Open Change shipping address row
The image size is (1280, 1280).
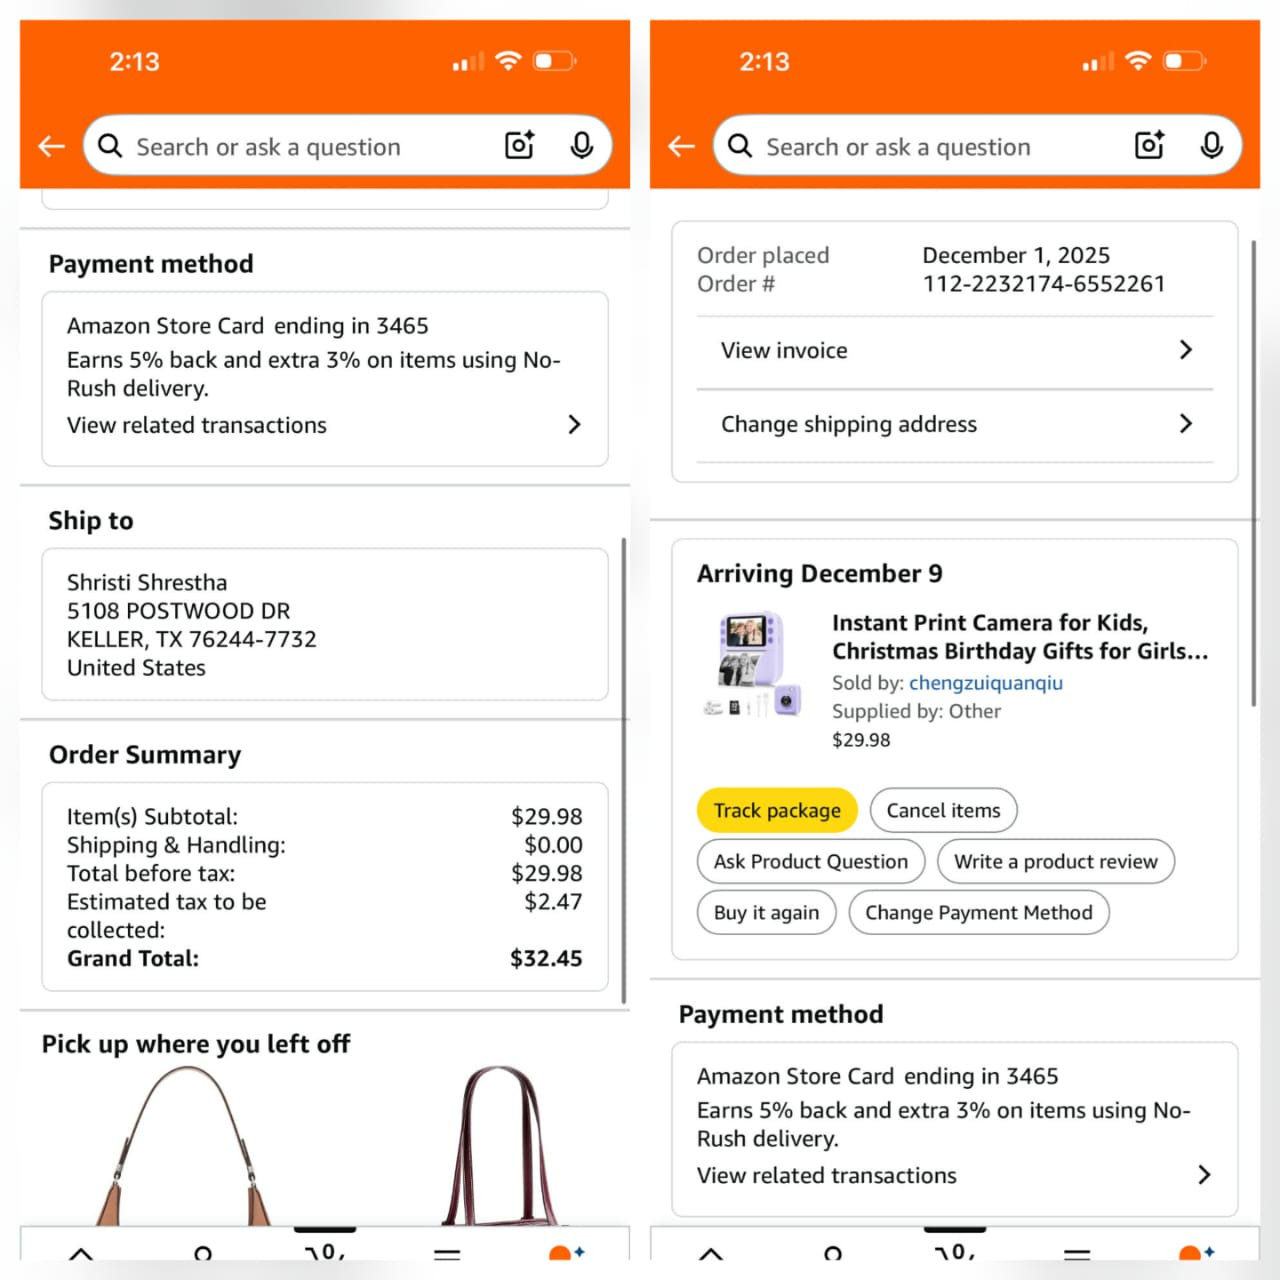click(x=955, y=424)
